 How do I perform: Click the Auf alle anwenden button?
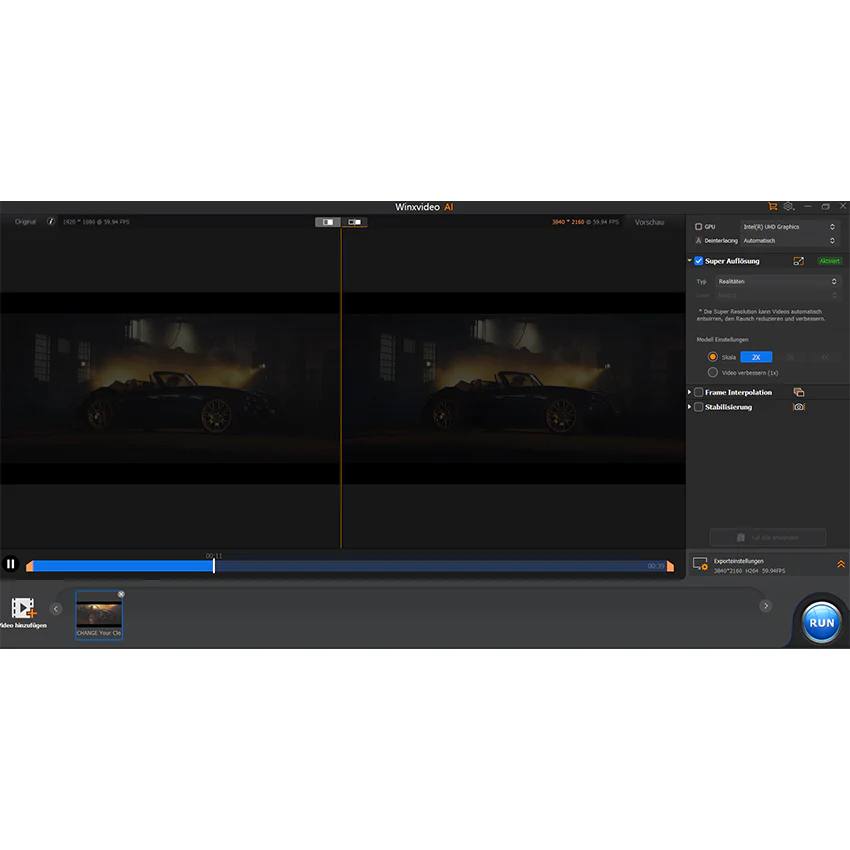[768, 537]
